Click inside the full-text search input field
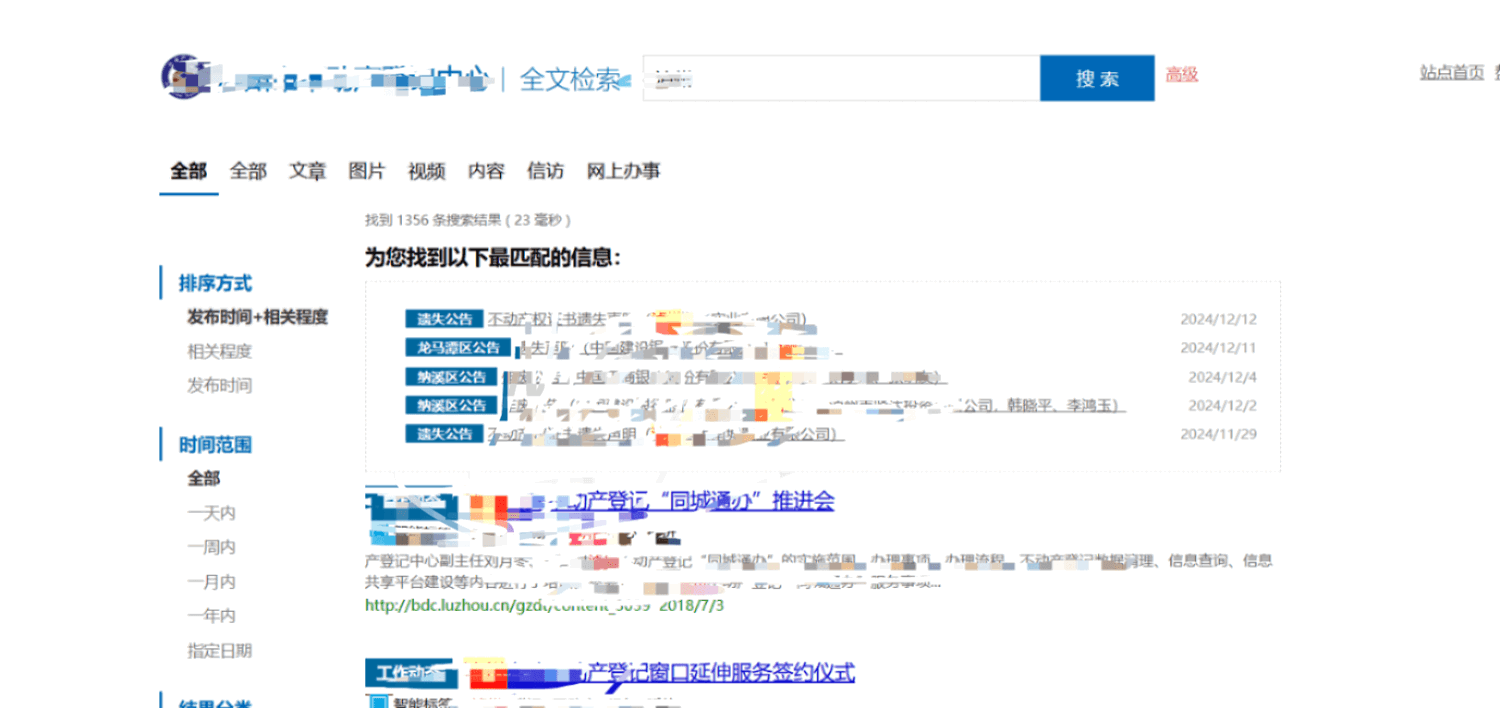This screenshot has width=1500, height=708. pos(840,78)
